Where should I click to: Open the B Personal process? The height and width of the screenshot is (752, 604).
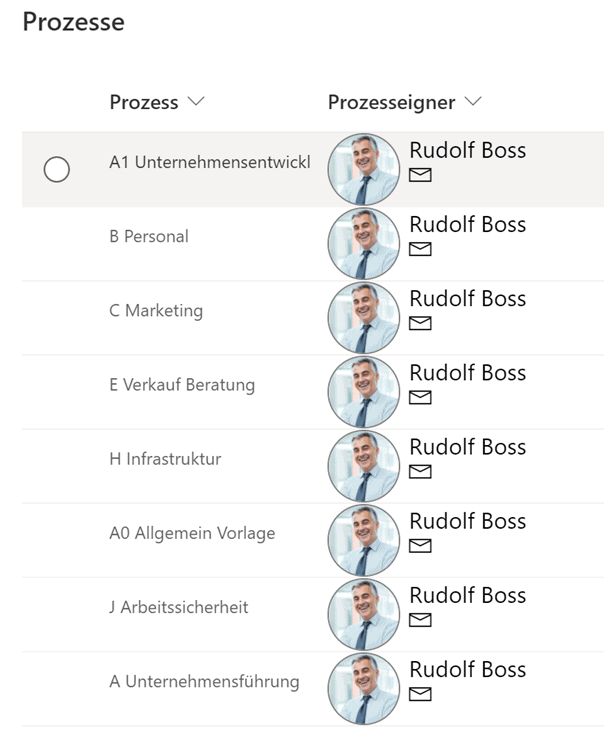pos(149,236)
